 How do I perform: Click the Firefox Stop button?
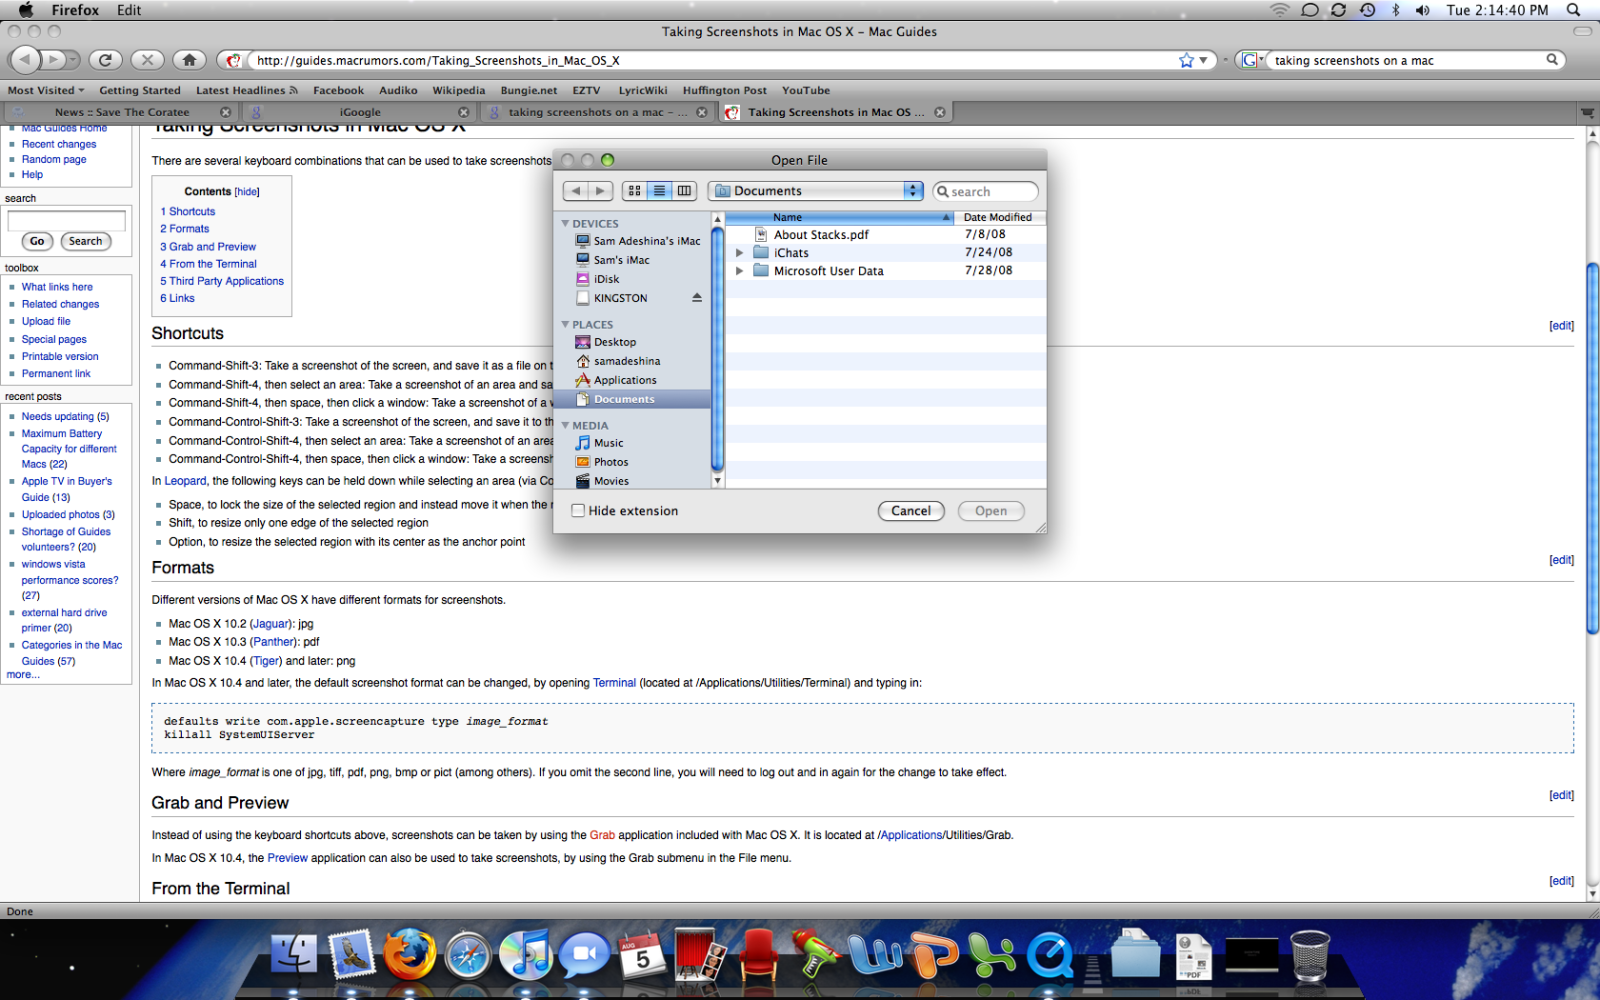pyautogui.click(x=148, y=60)
